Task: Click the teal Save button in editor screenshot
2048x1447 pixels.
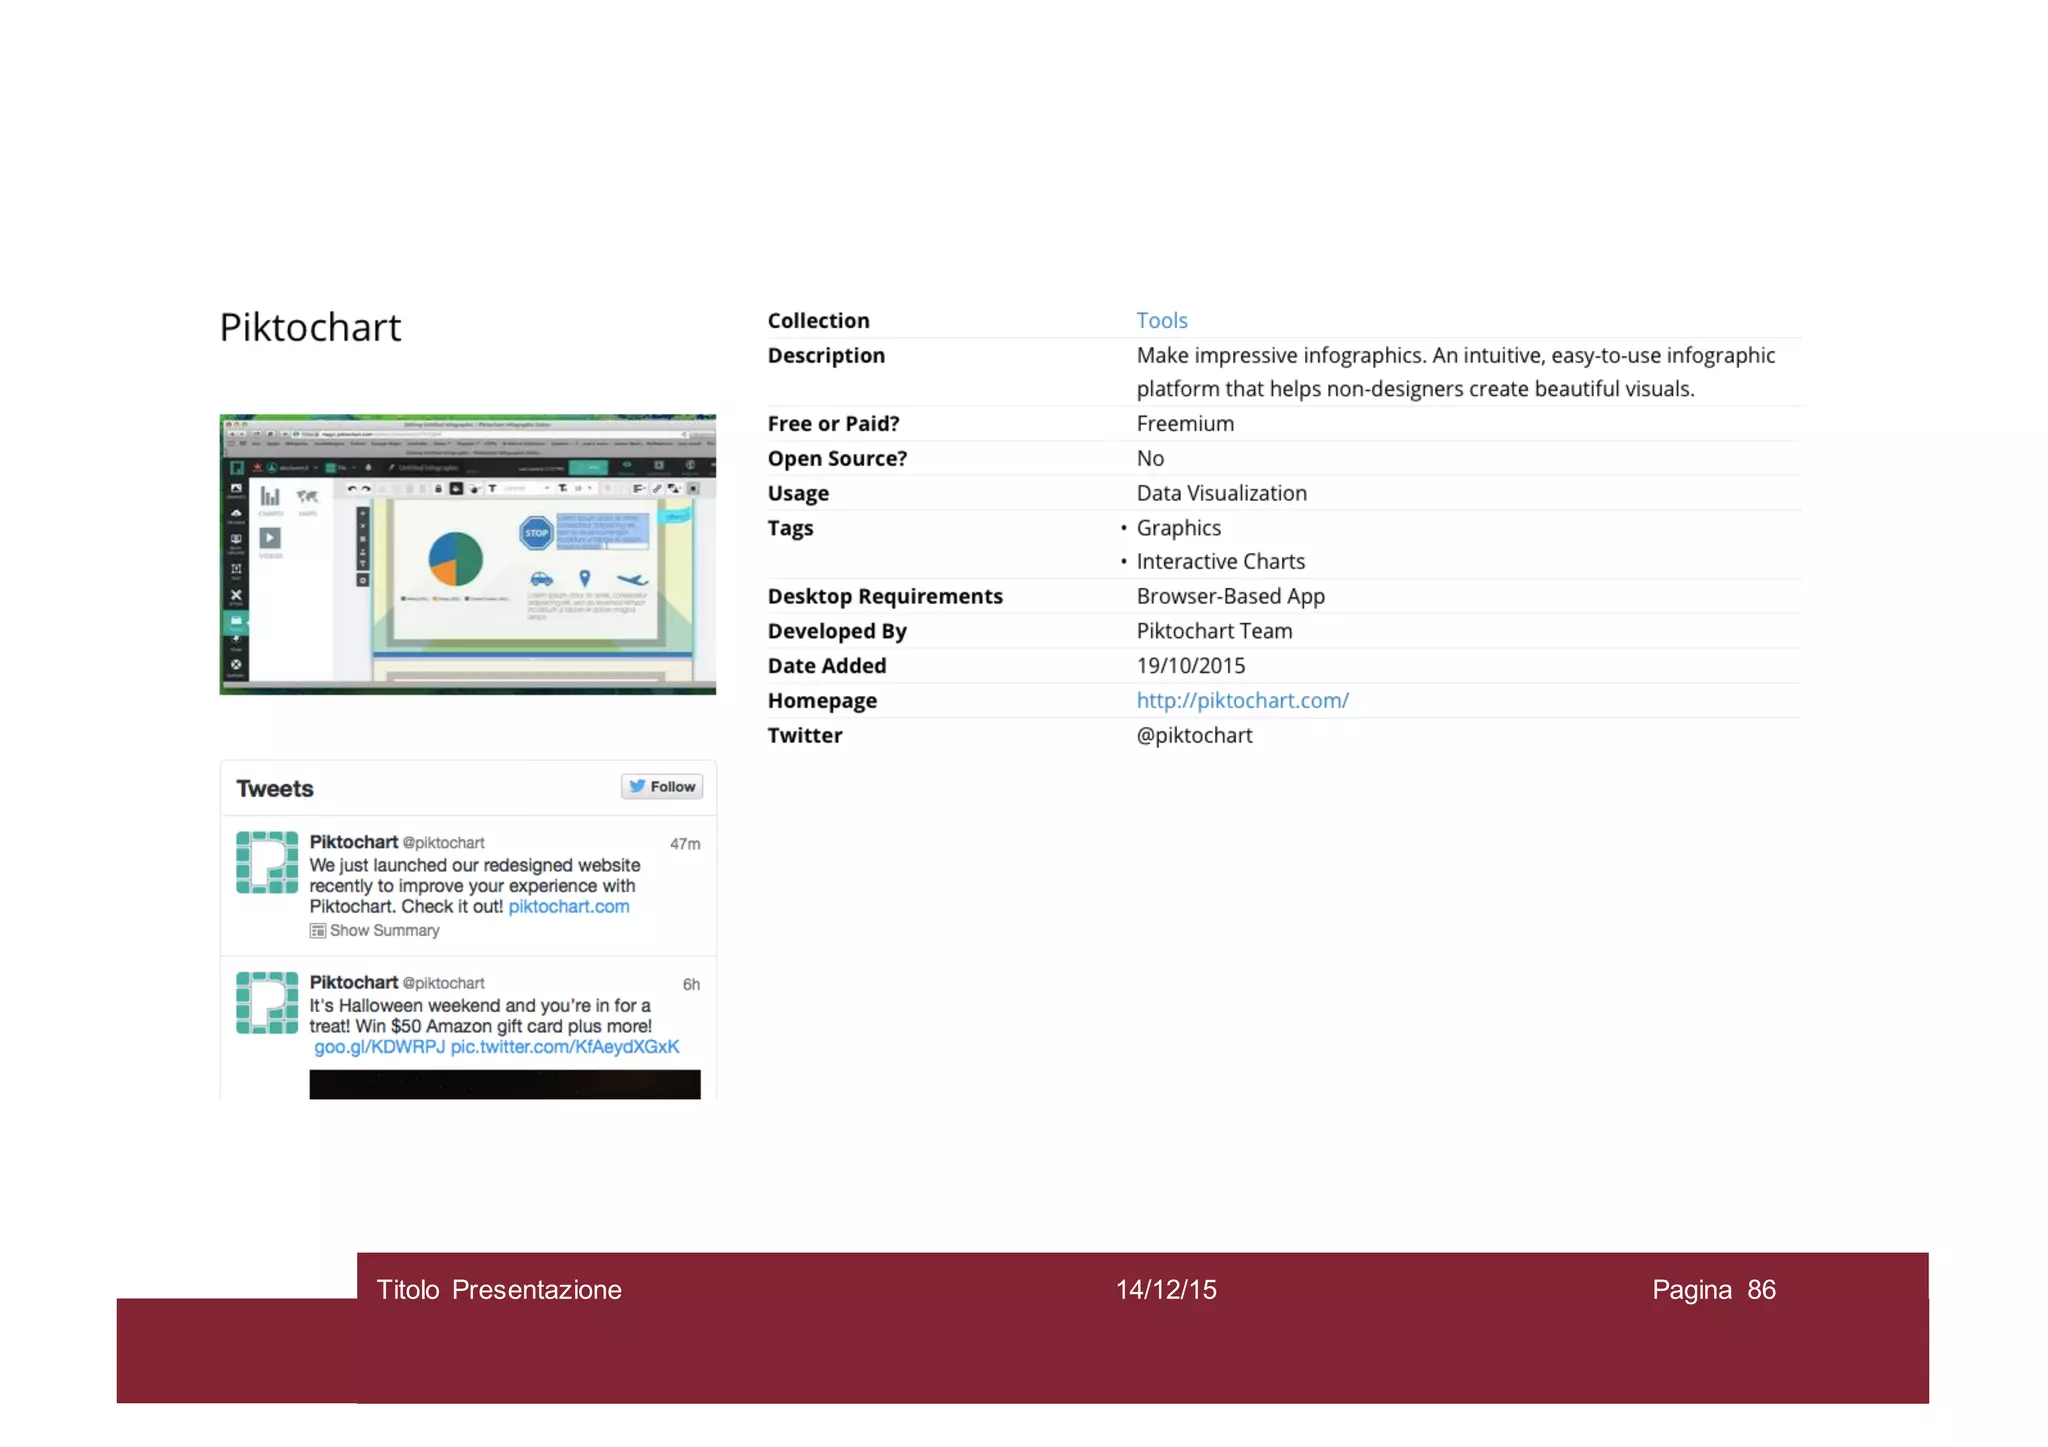Action: [590, 467]
